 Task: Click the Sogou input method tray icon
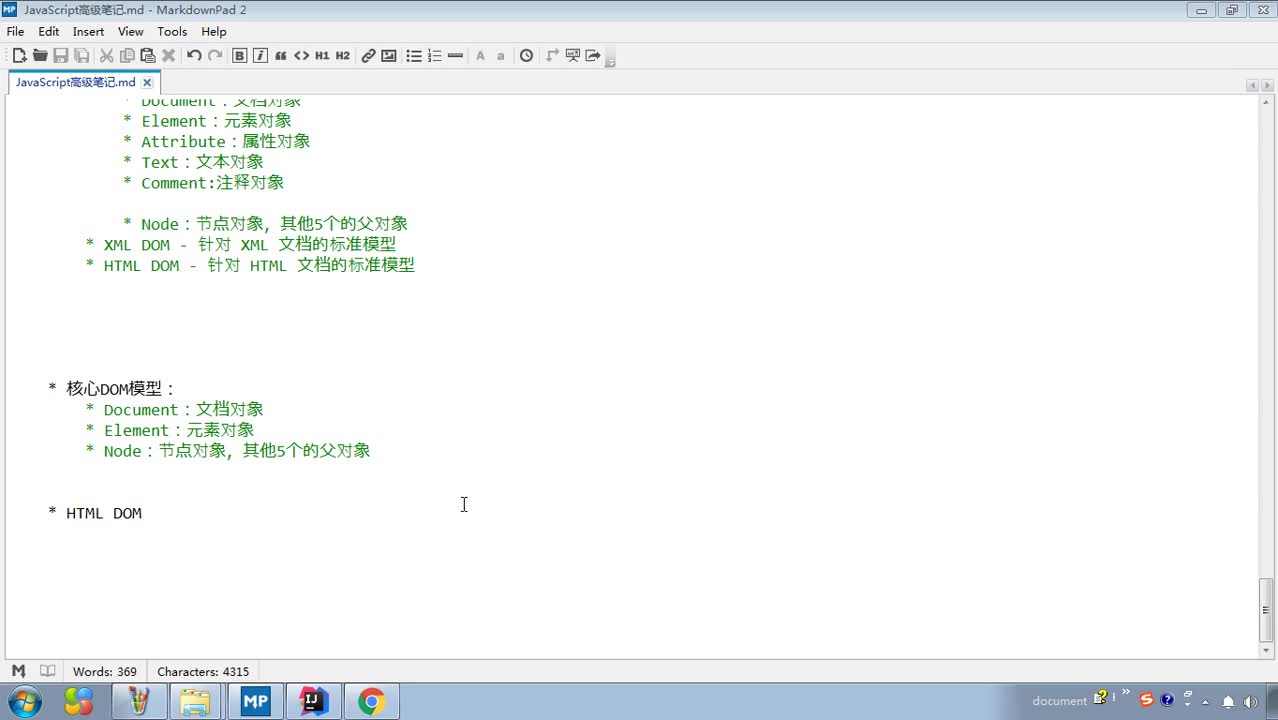point(1146,700)
